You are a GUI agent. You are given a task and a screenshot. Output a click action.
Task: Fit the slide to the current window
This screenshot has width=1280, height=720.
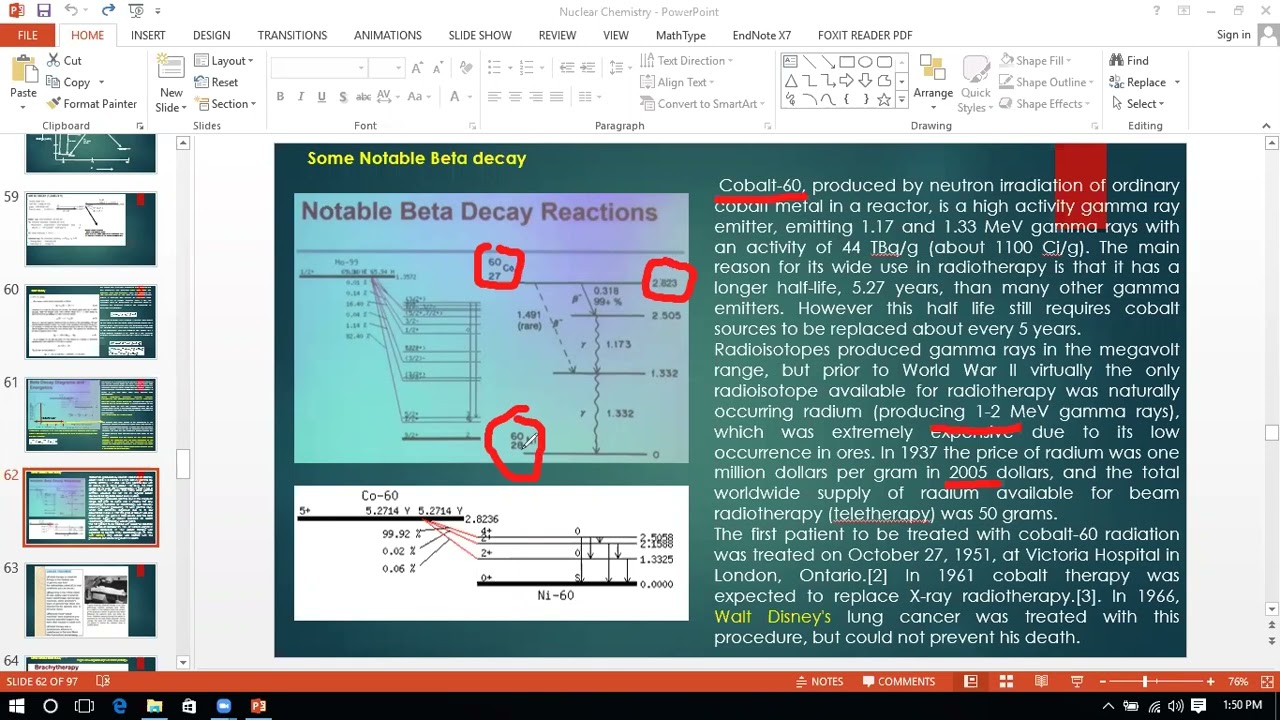pyautogui.click(x=1265, y=682)
